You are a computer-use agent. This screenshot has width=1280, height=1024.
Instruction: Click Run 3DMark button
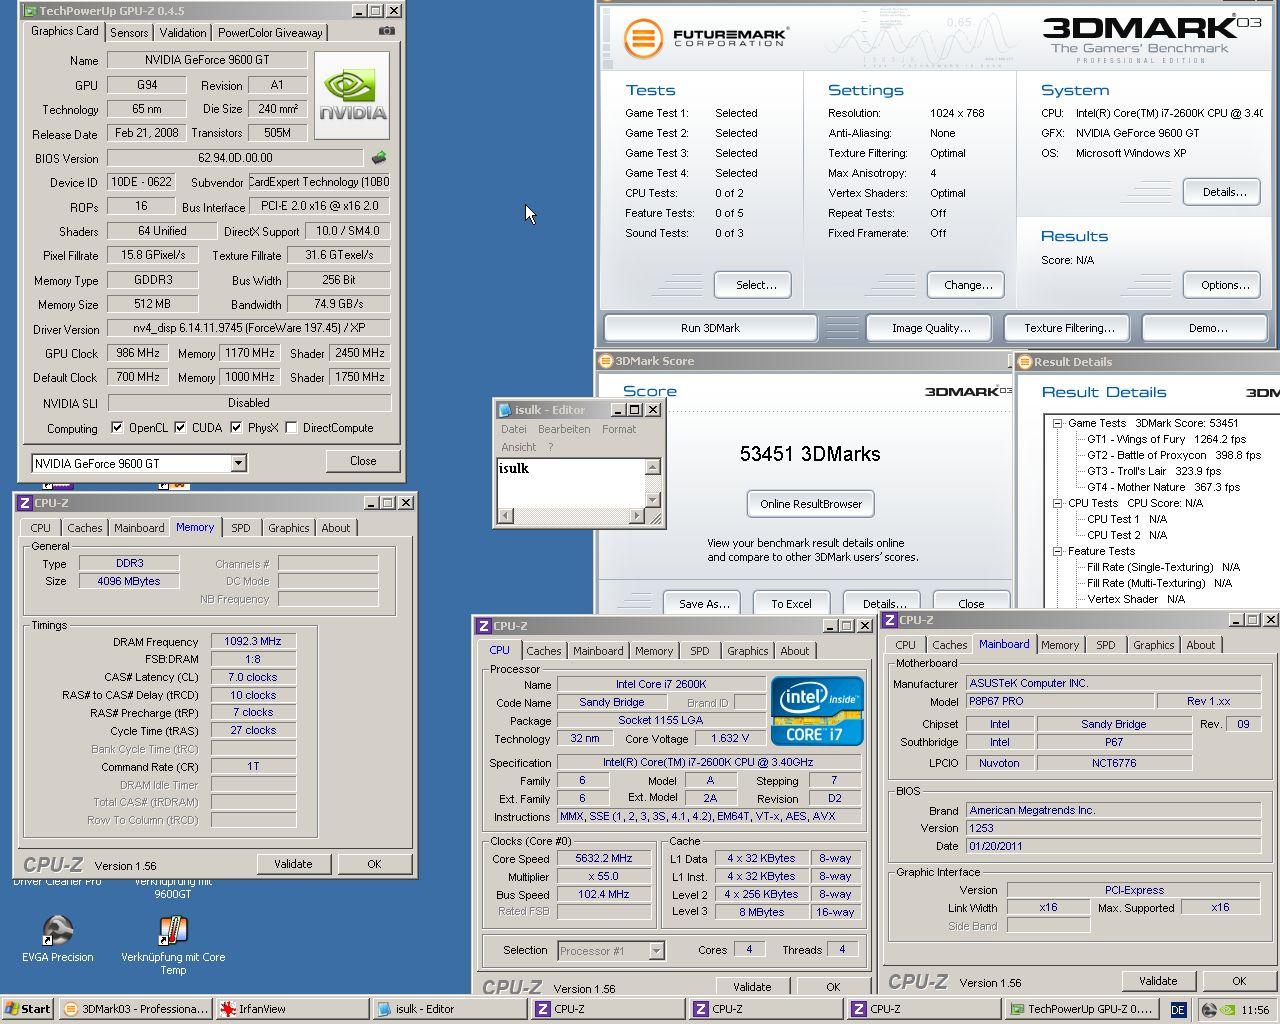tap(710, 328)
